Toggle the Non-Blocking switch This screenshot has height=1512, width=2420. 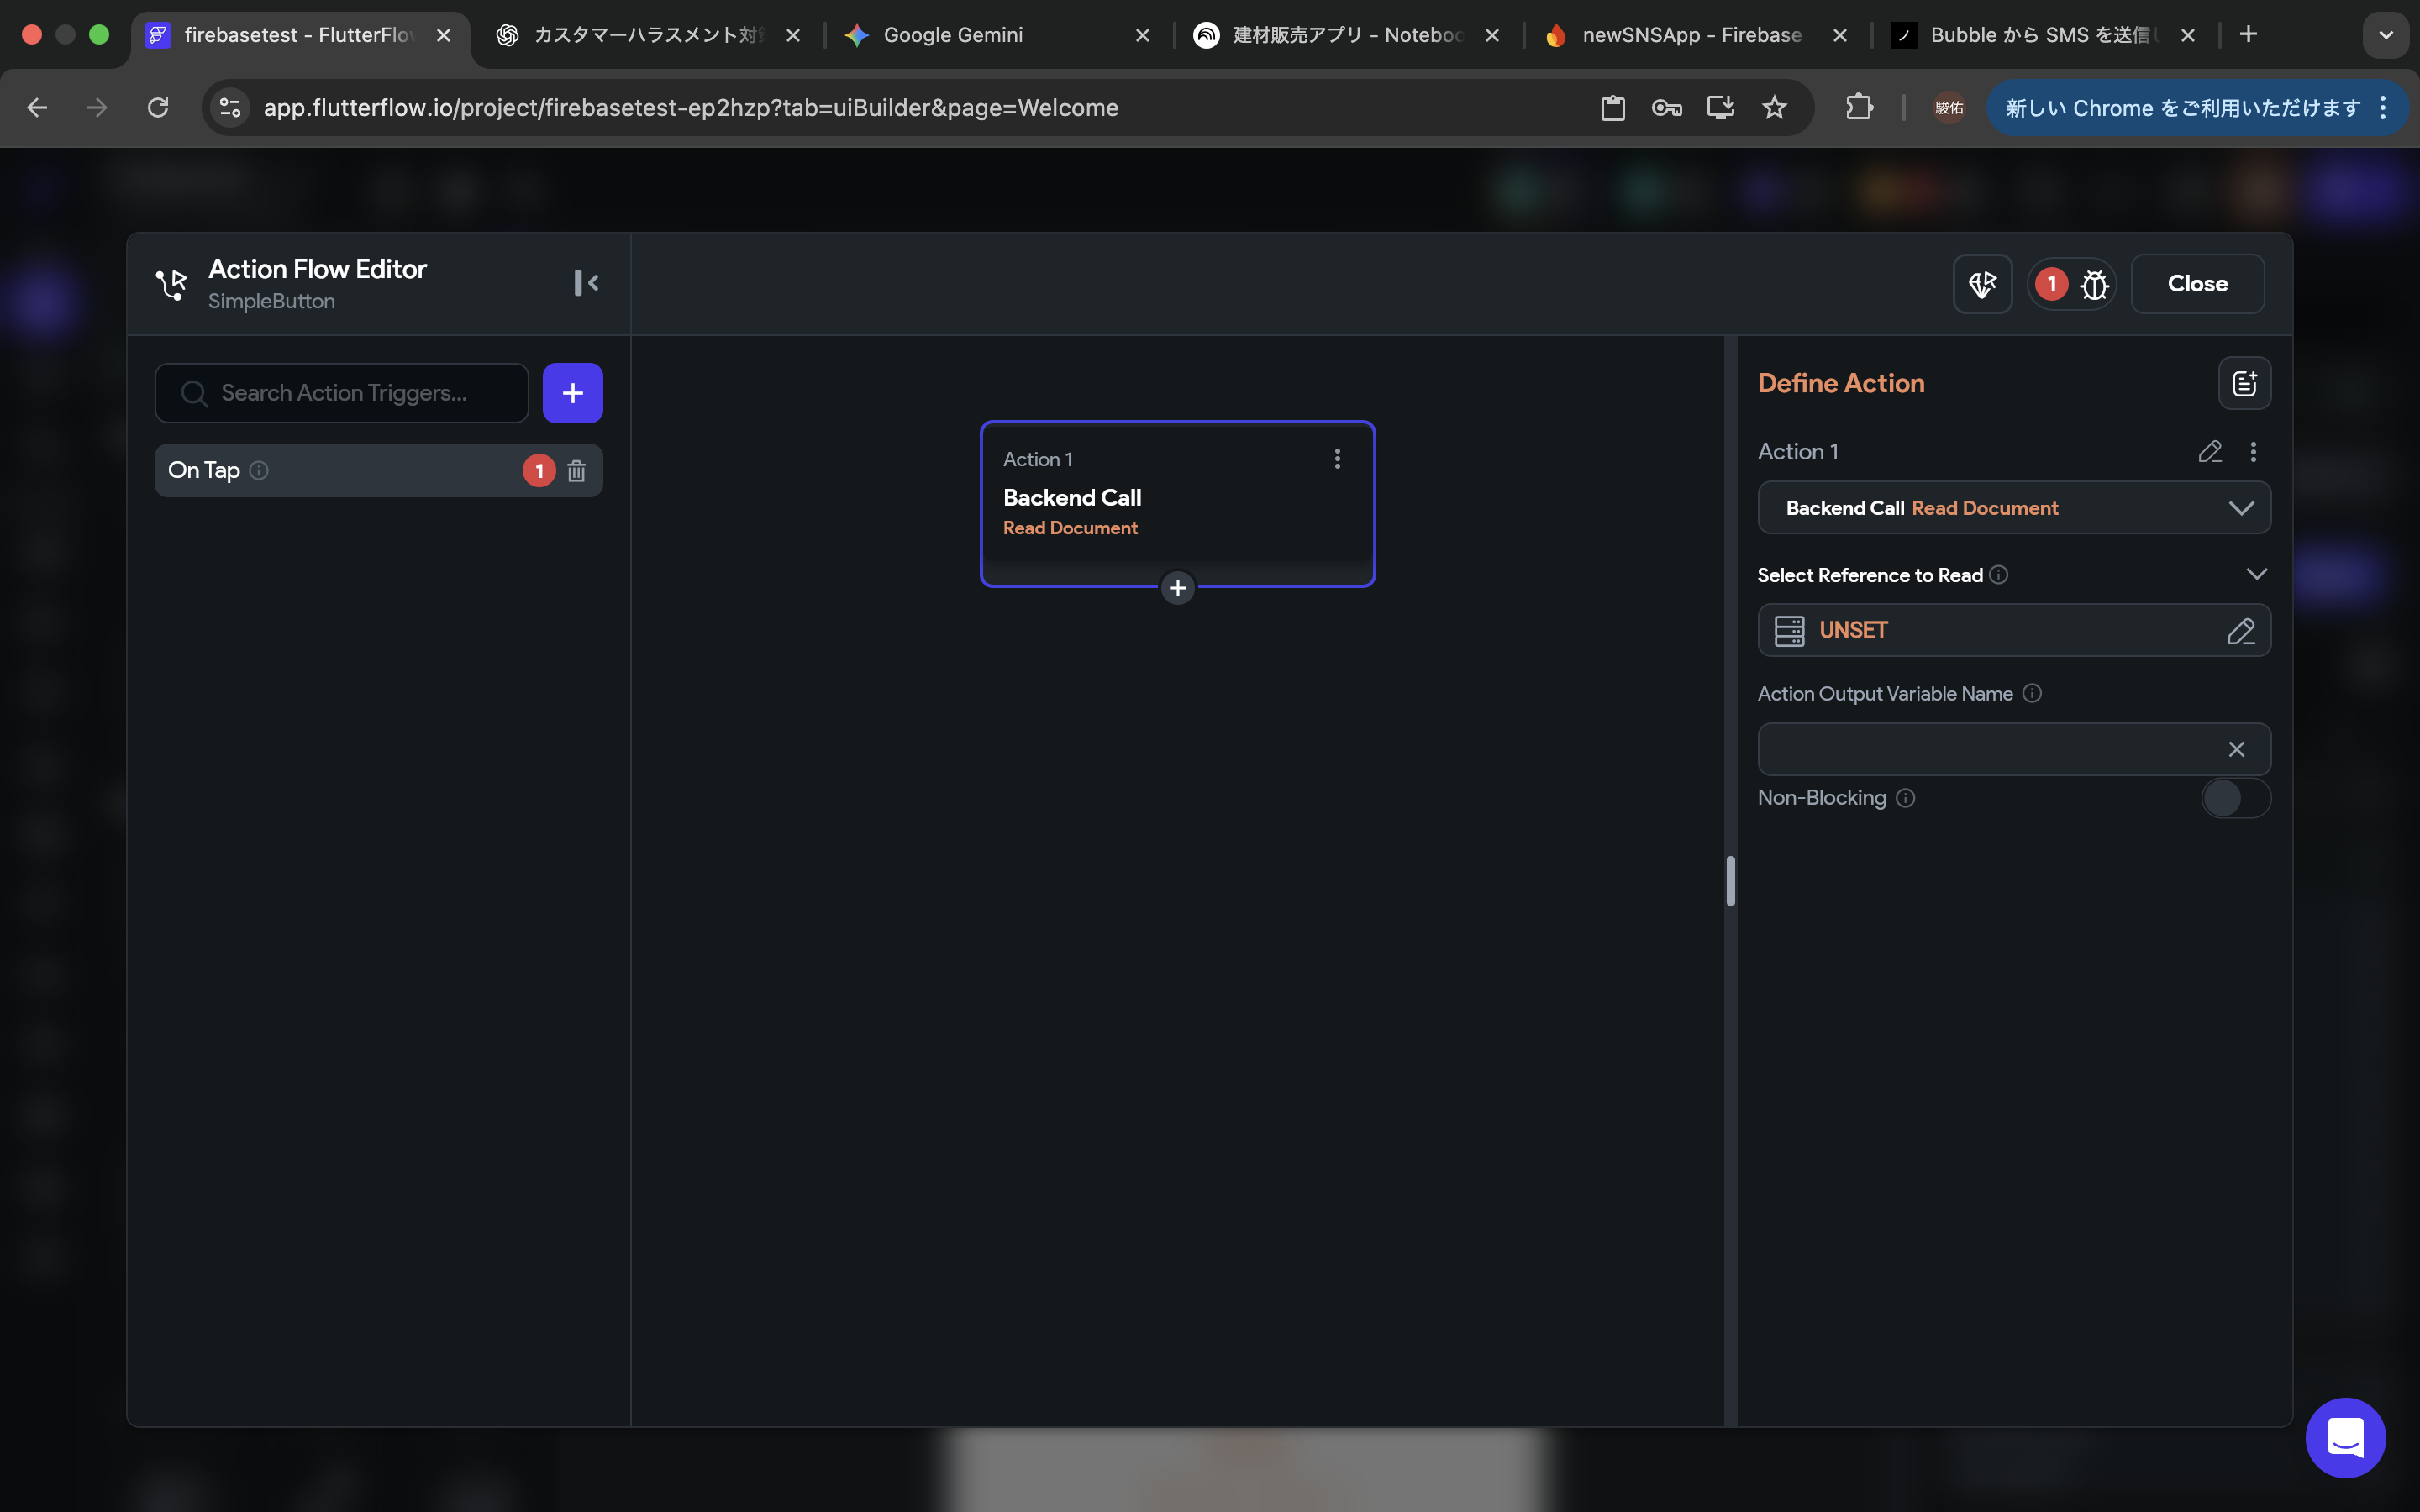click(x=2235, y=798)
